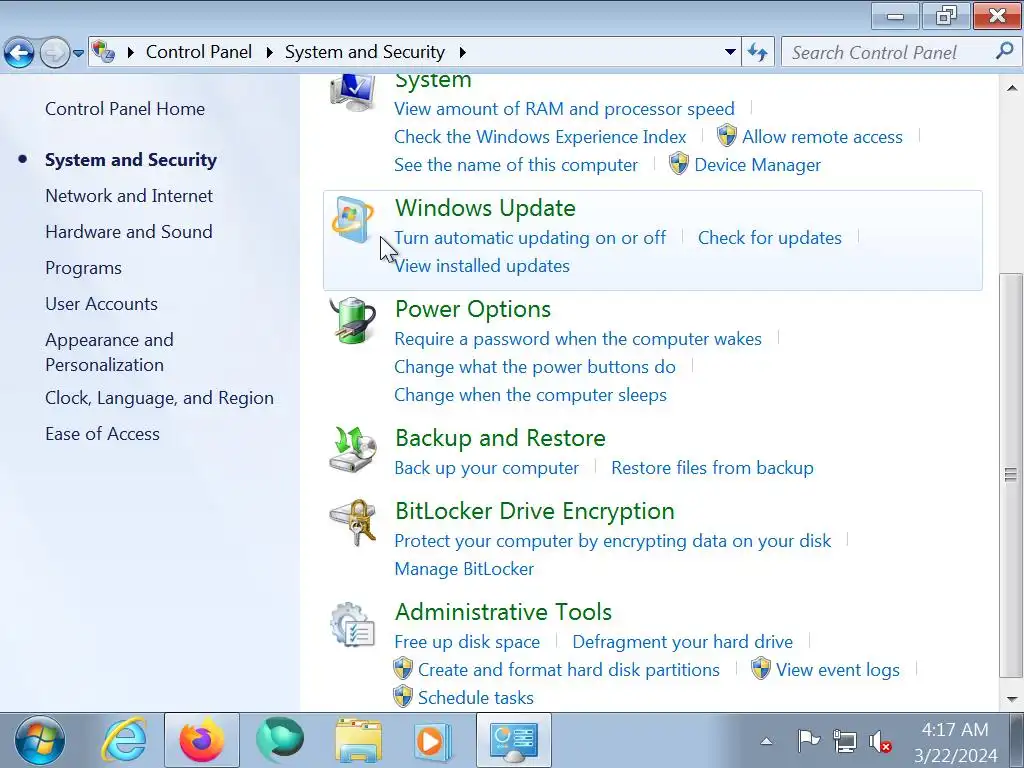
Task: Go to Control Panel Home
Action: [x=125, y=108]
